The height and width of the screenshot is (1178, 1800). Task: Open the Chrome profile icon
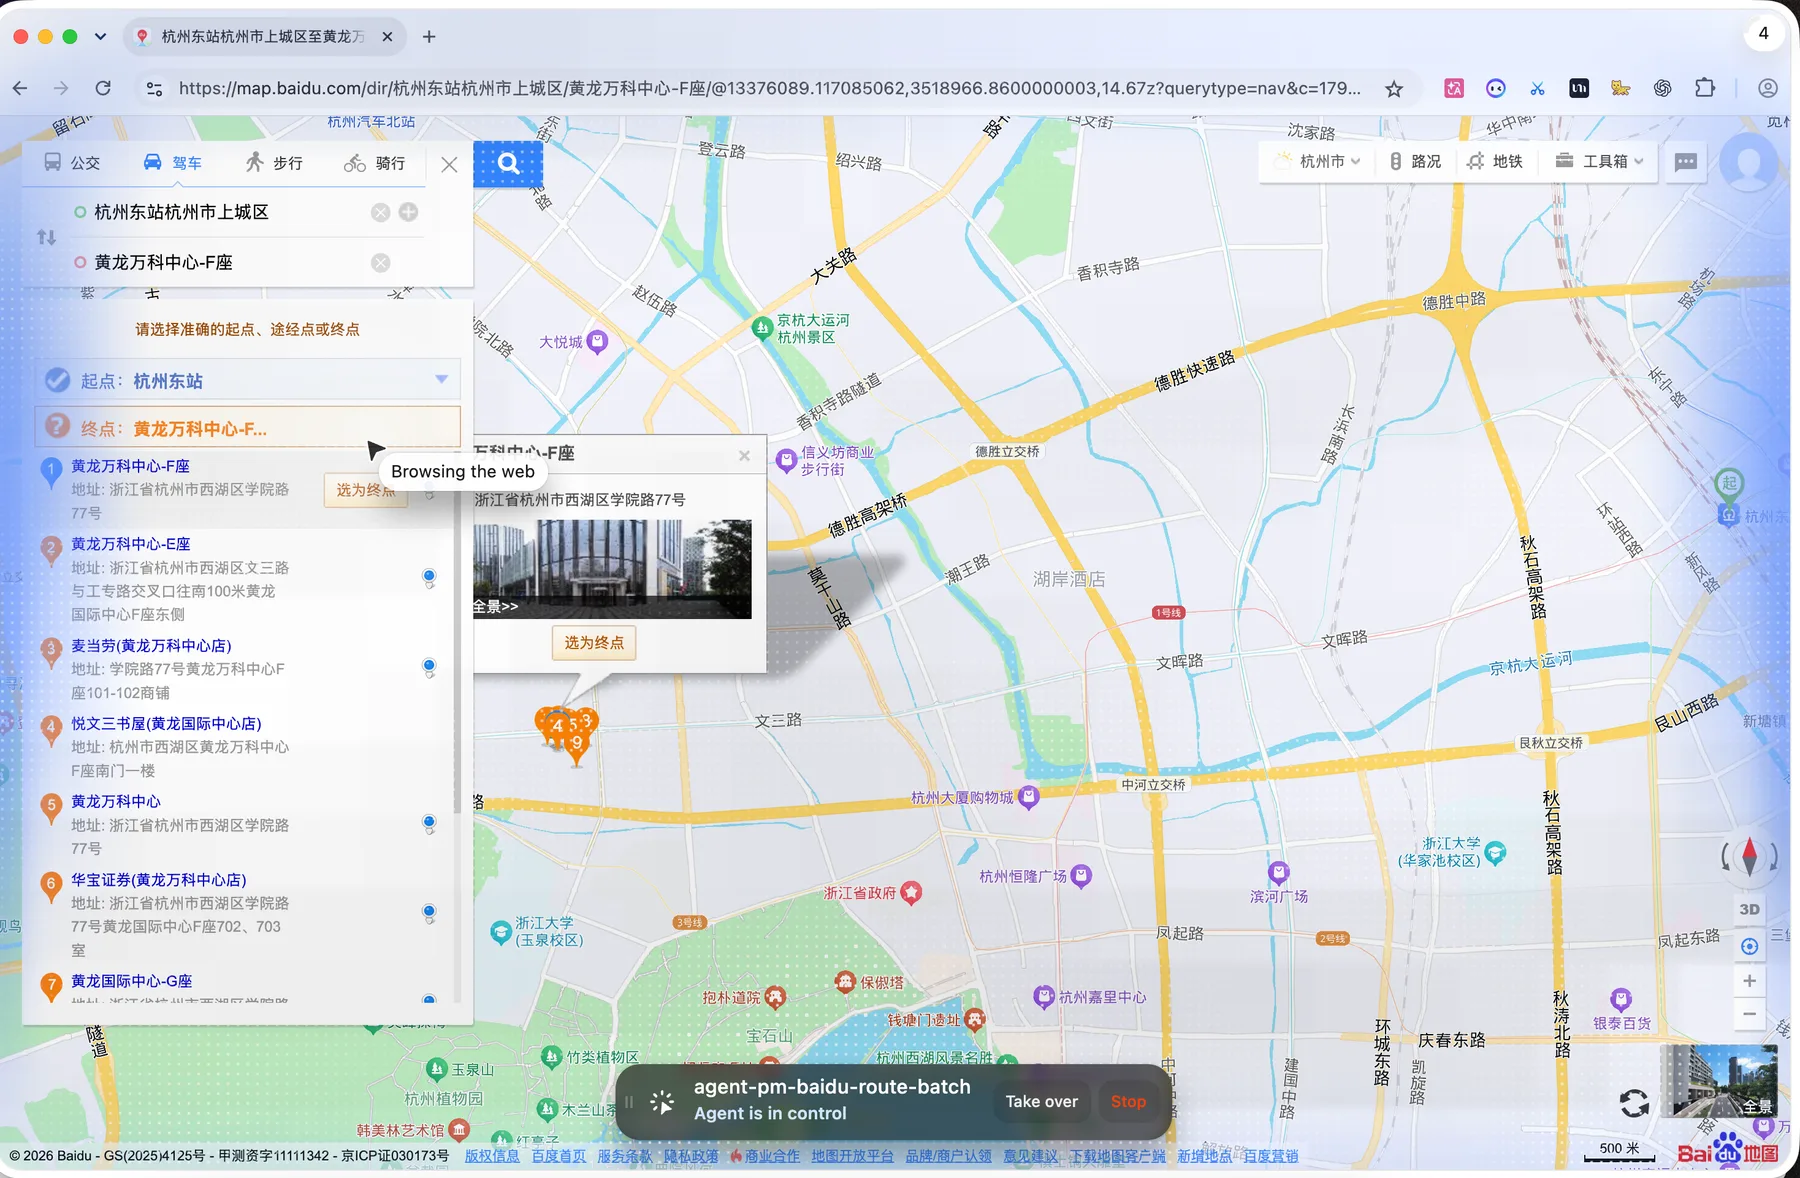(x=1768, y=88)
